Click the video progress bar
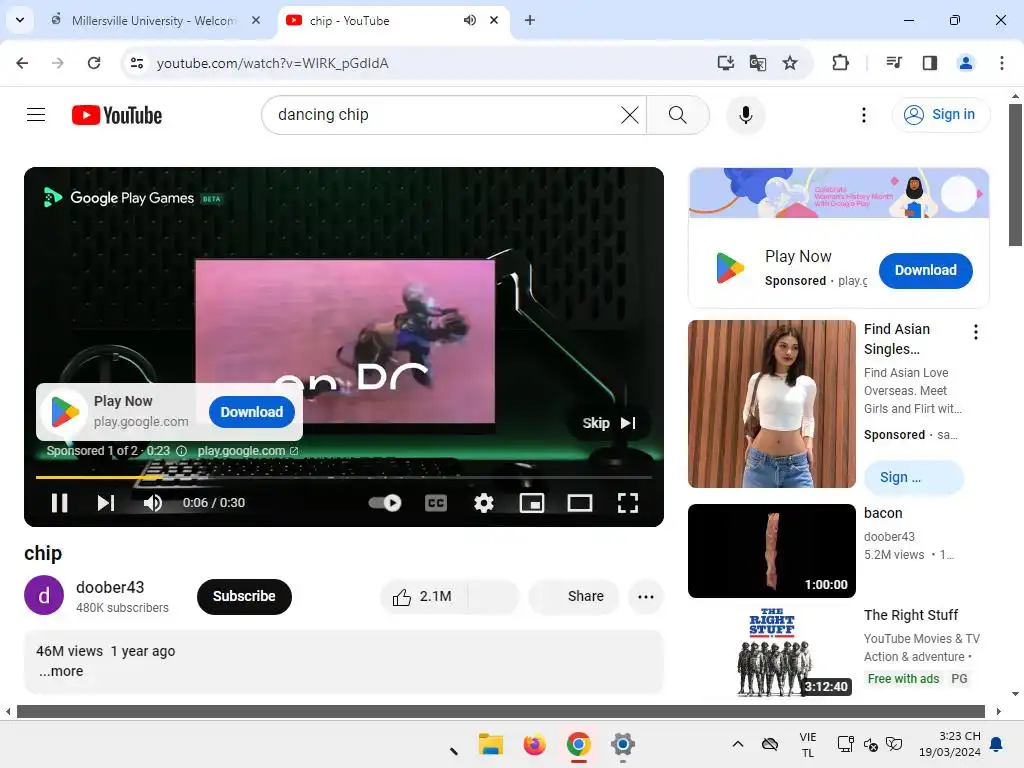 (x=344, y=477)
